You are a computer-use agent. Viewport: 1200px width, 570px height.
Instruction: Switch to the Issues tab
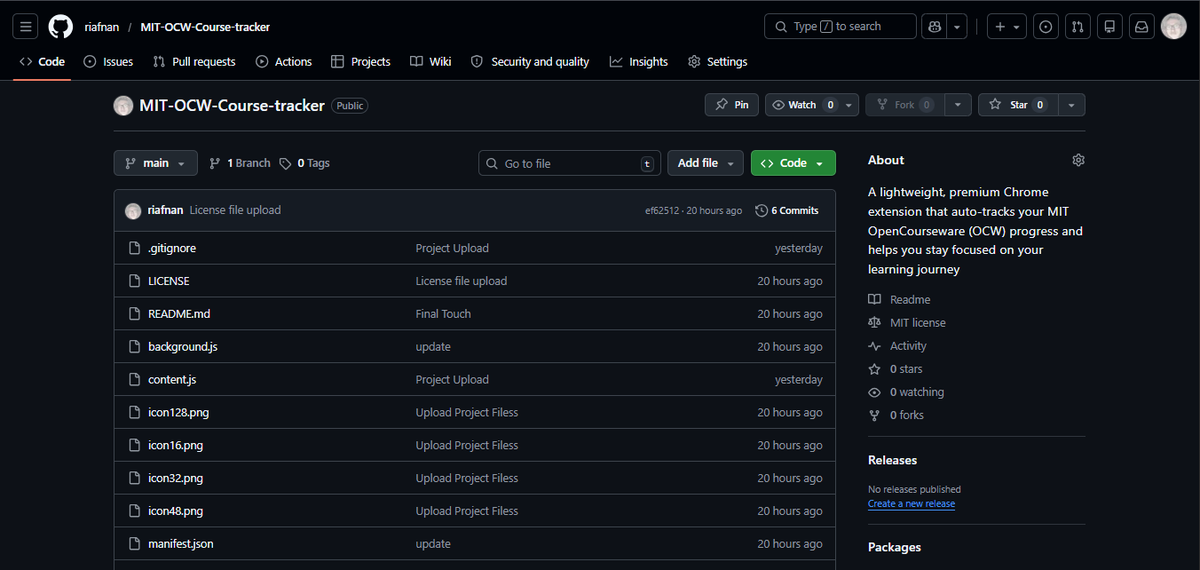click(108, 62)
